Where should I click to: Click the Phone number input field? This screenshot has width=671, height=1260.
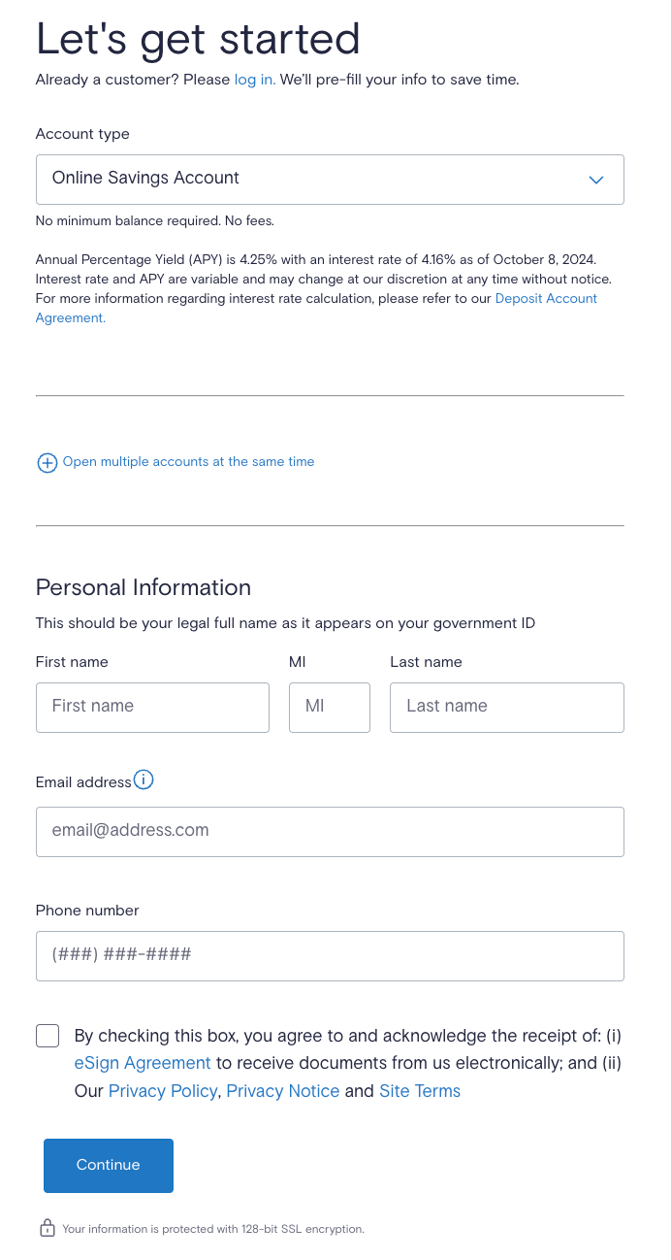pos(330,955)
